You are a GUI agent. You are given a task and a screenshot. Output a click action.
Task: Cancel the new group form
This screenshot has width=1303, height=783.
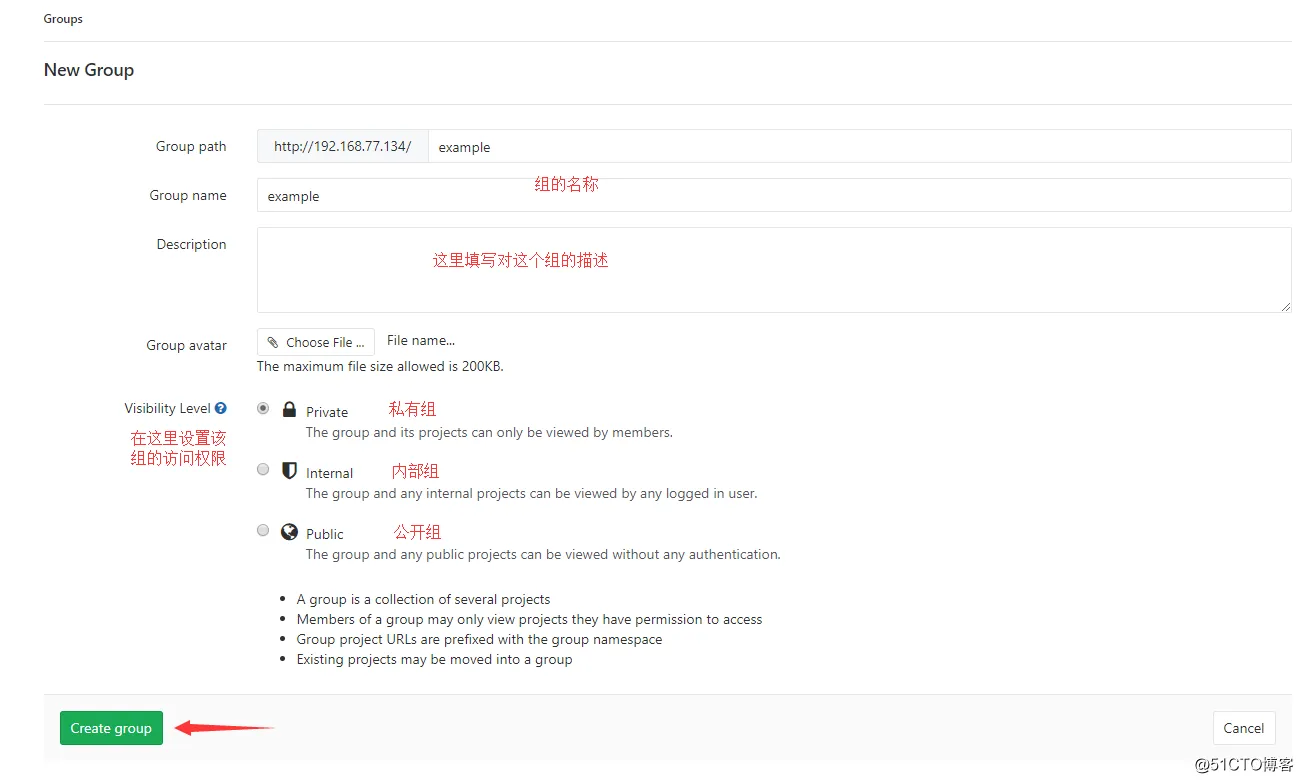click(x=1244, y=728)
